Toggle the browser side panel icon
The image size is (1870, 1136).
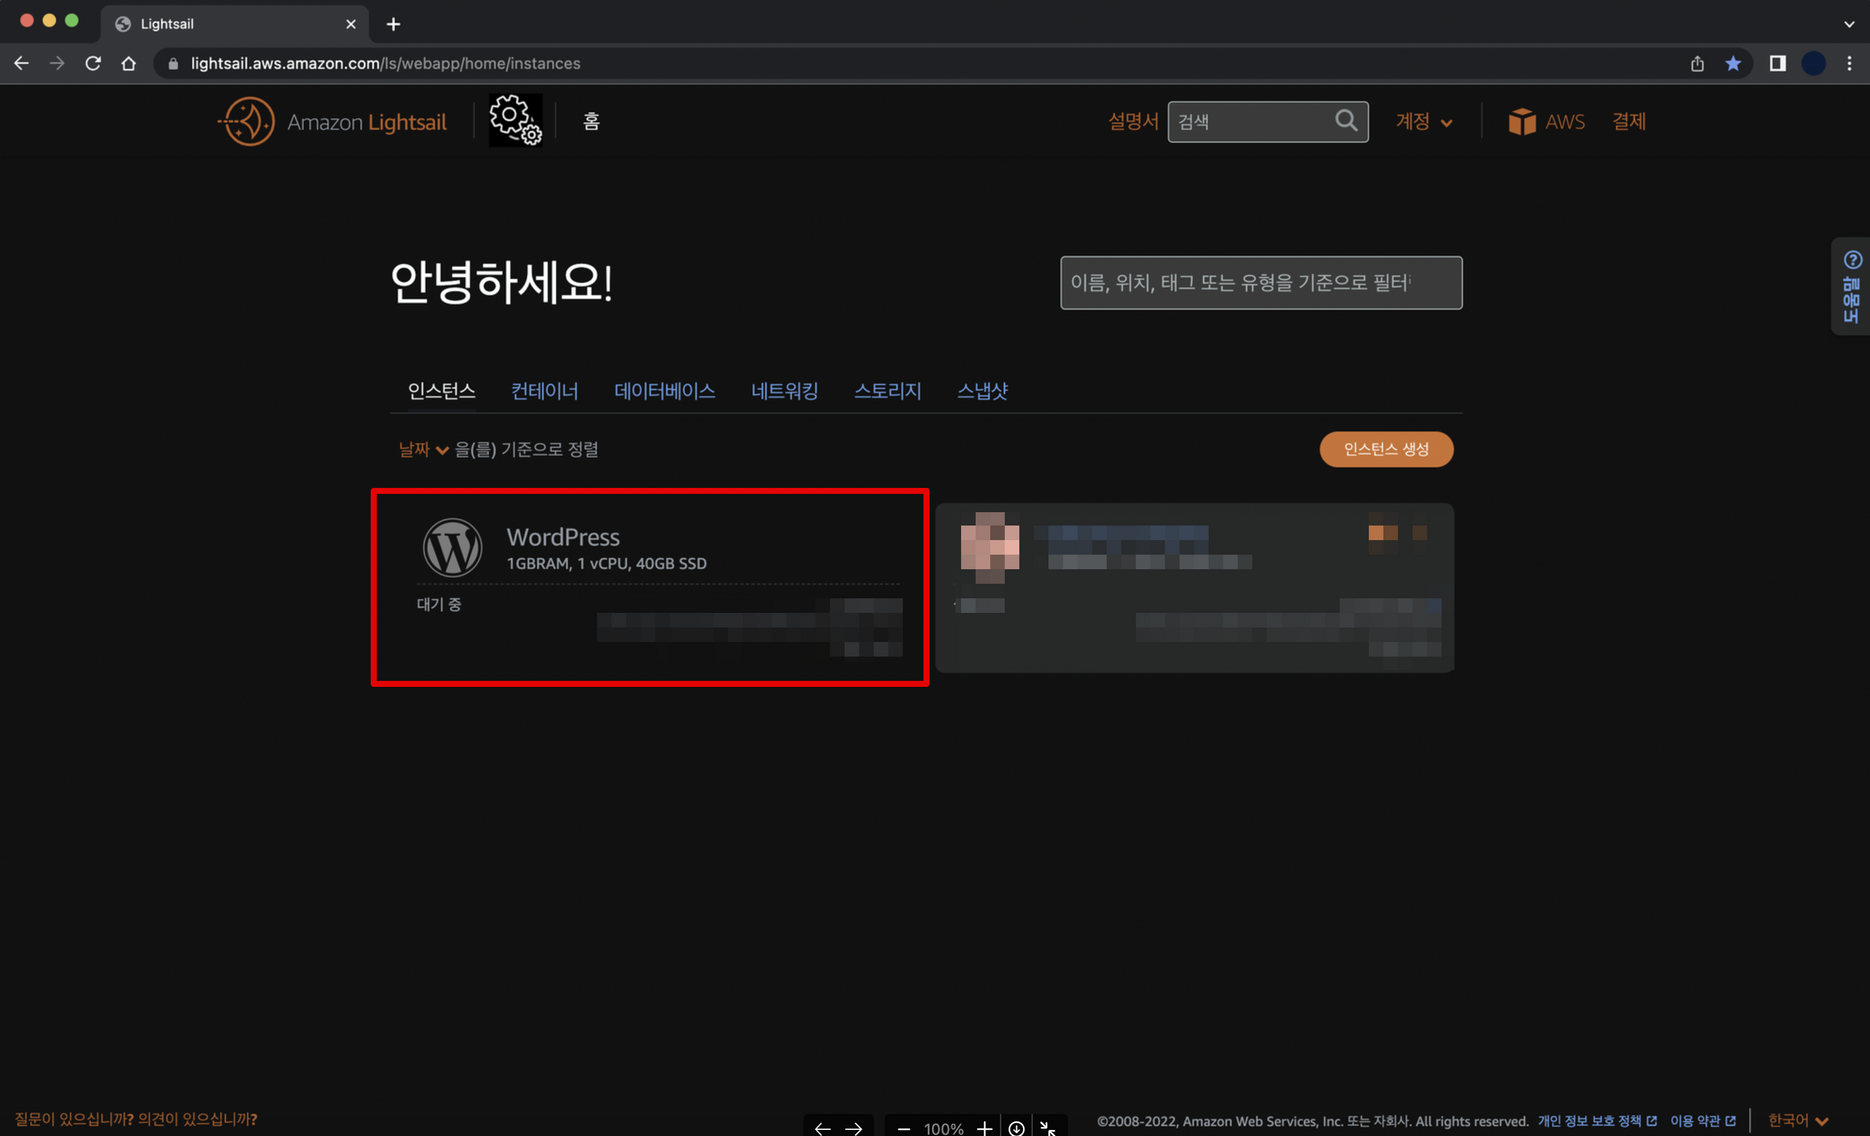pos(1777,63)
